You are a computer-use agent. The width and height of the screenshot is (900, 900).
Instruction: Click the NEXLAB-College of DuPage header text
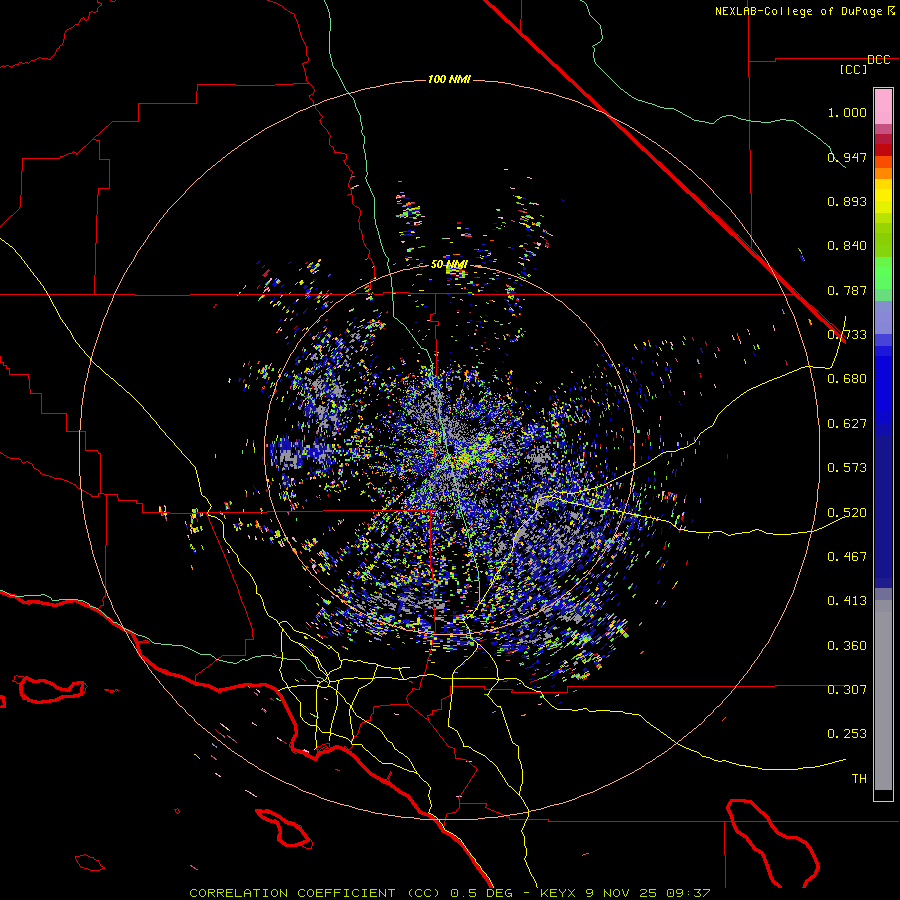[798, 11]
